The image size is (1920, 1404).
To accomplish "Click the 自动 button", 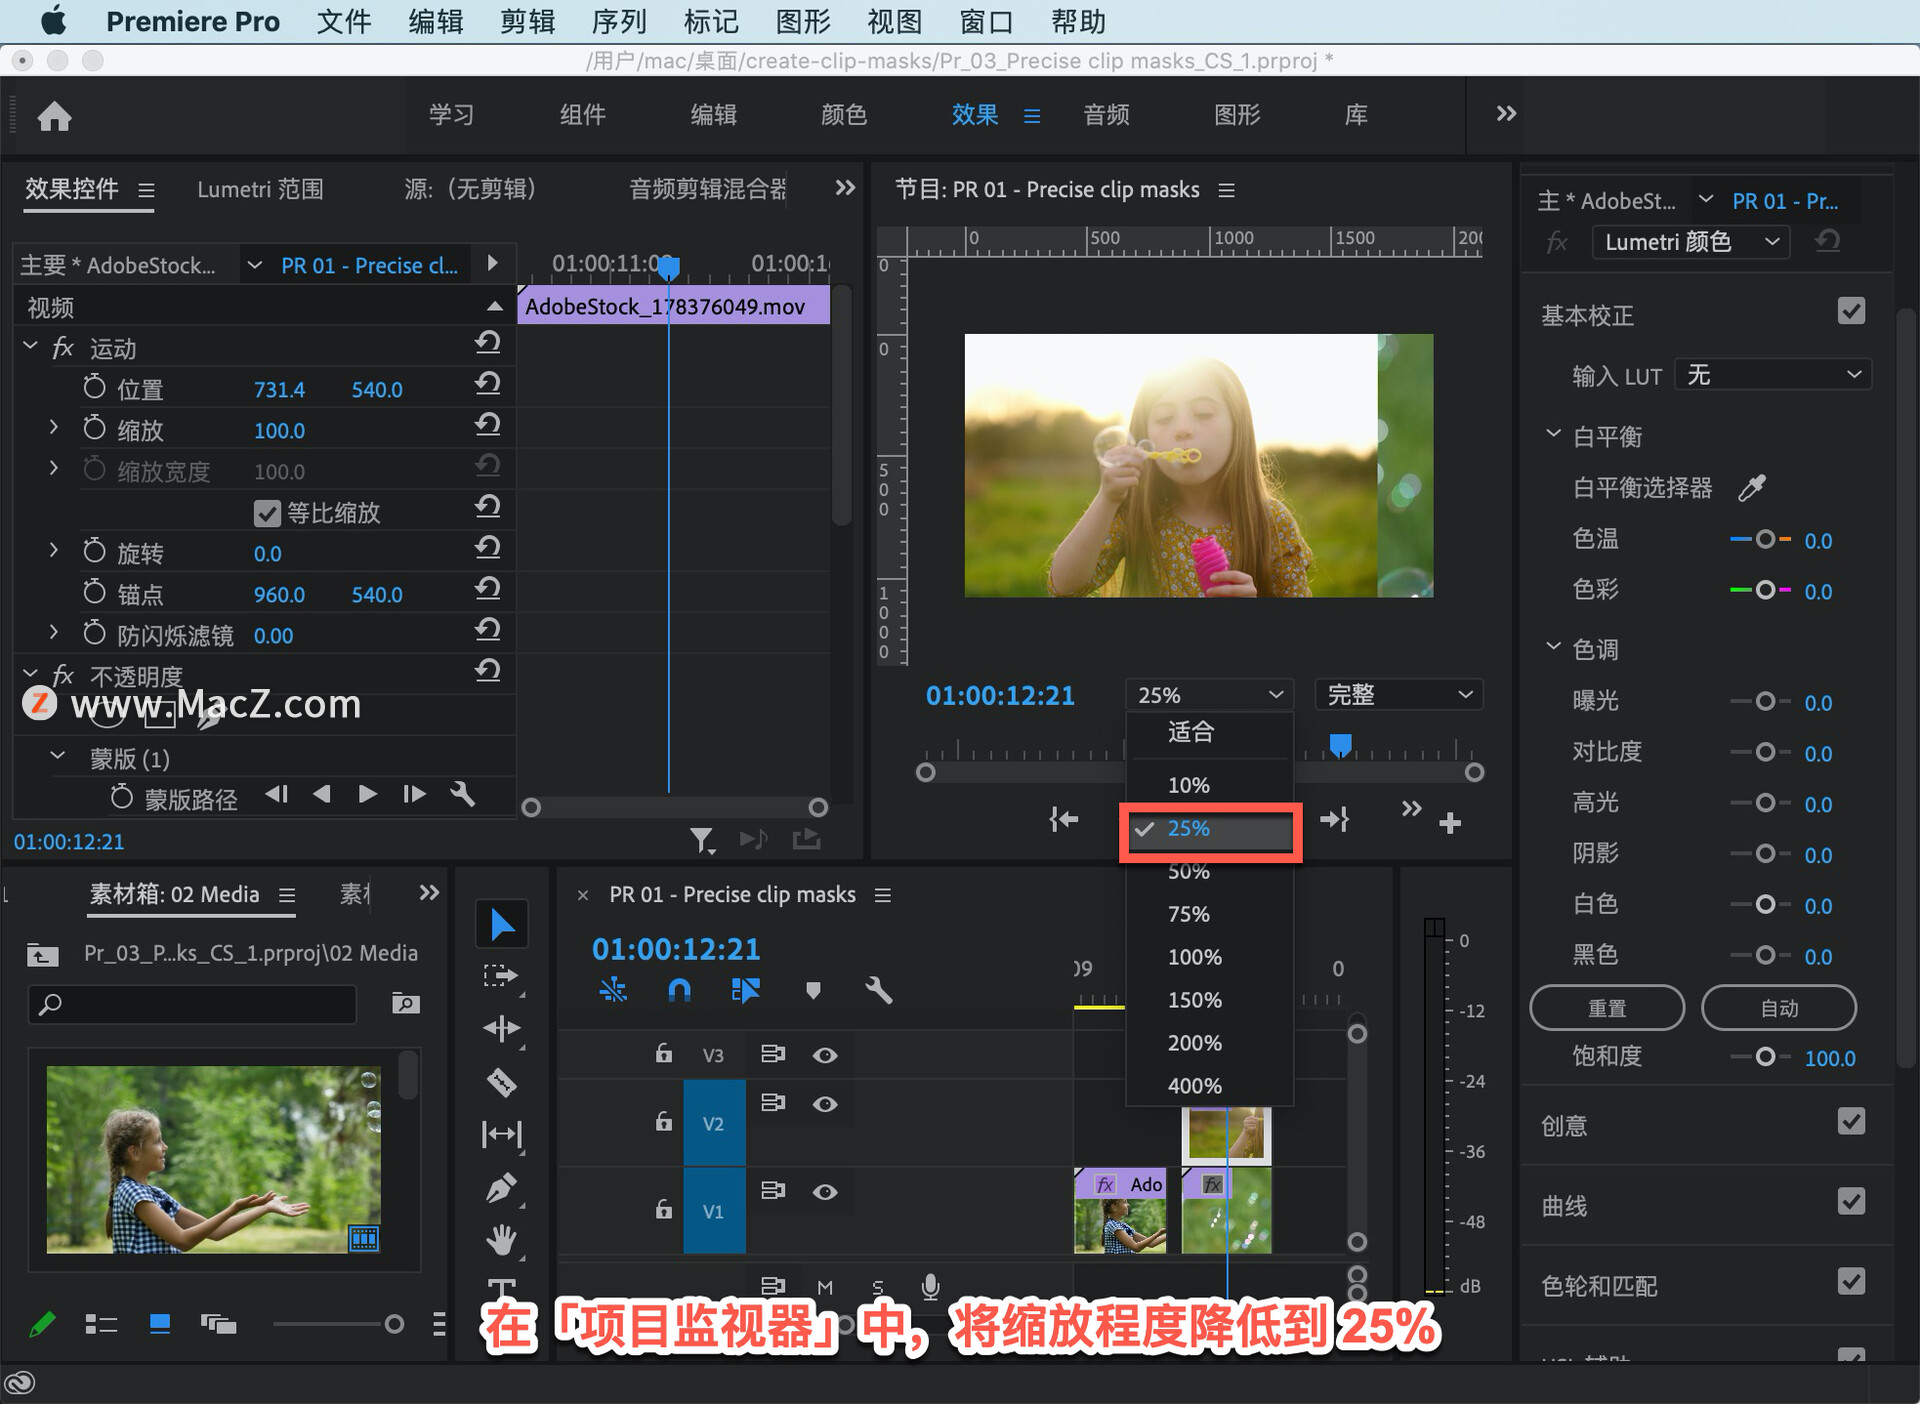I will tap(1779, 1008).
